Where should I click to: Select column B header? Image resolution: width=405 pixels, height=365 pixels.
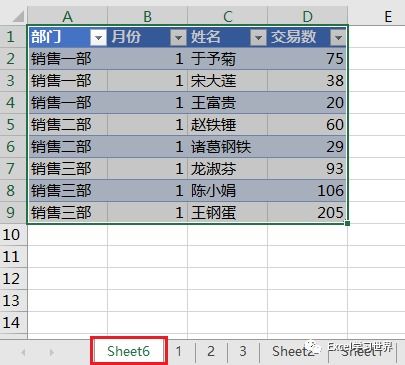click(147, 16)
